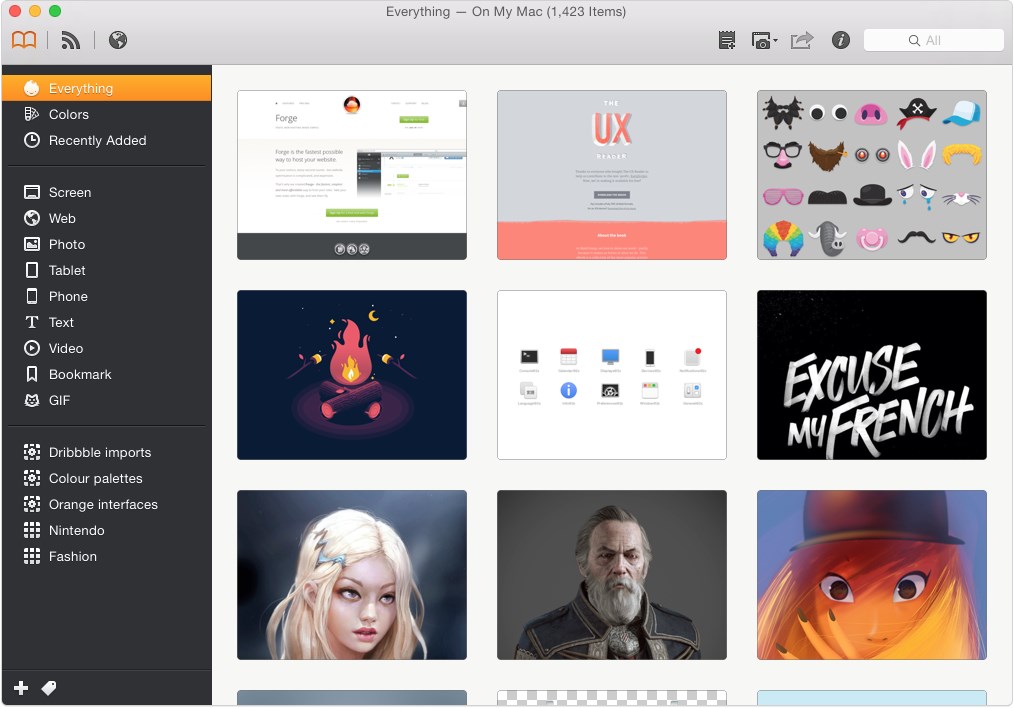Click the orange Everything icon

[x=32, y=88]
